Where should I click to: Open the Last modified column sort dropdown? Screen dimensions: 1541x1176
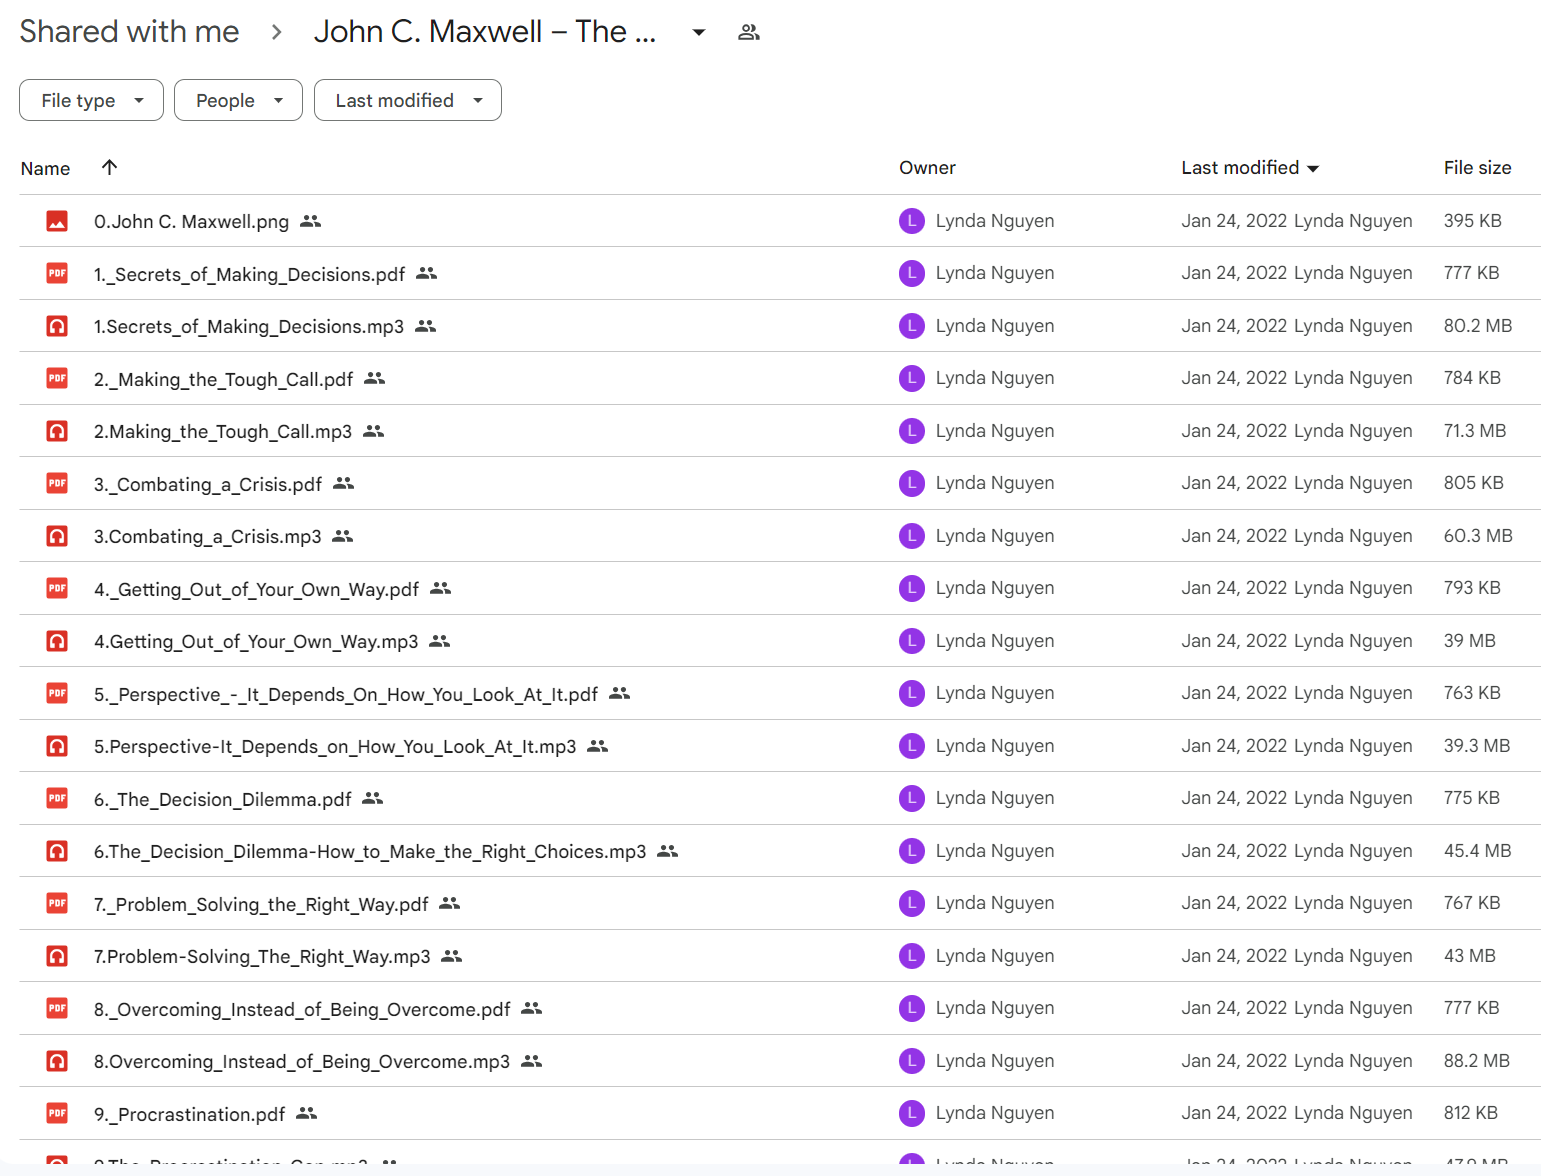[1313, 168]
